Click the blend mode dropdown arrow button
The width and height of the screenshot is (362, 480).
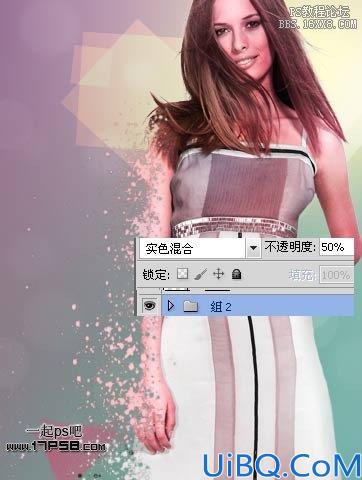coord(253,248)
